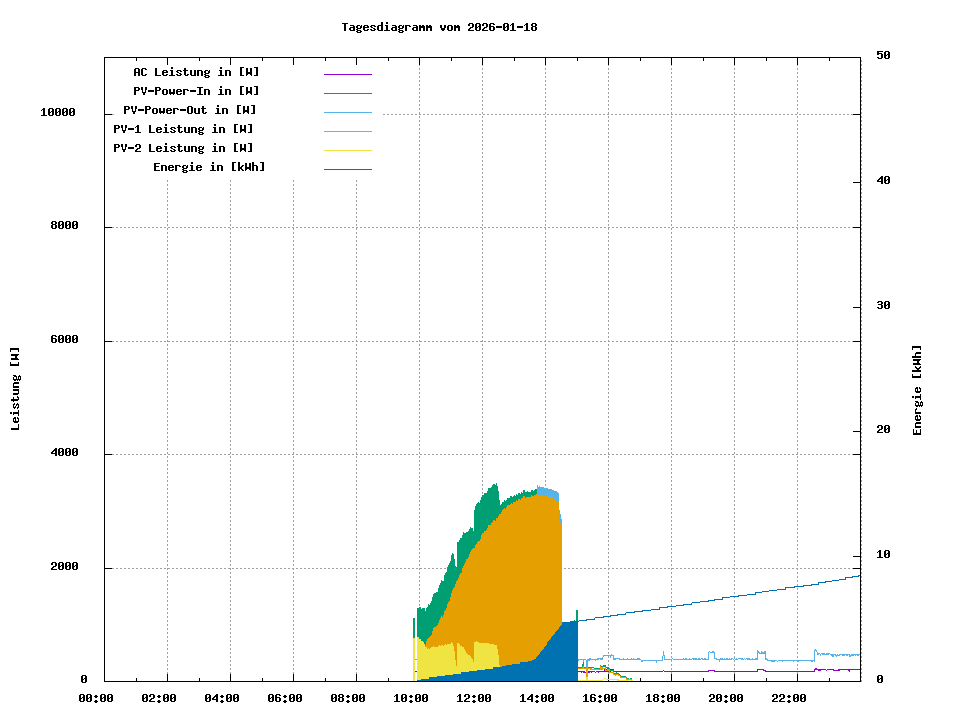Click the chart title Tagesdiagramm vom 2026-01-18

click(x=439, y=27)
